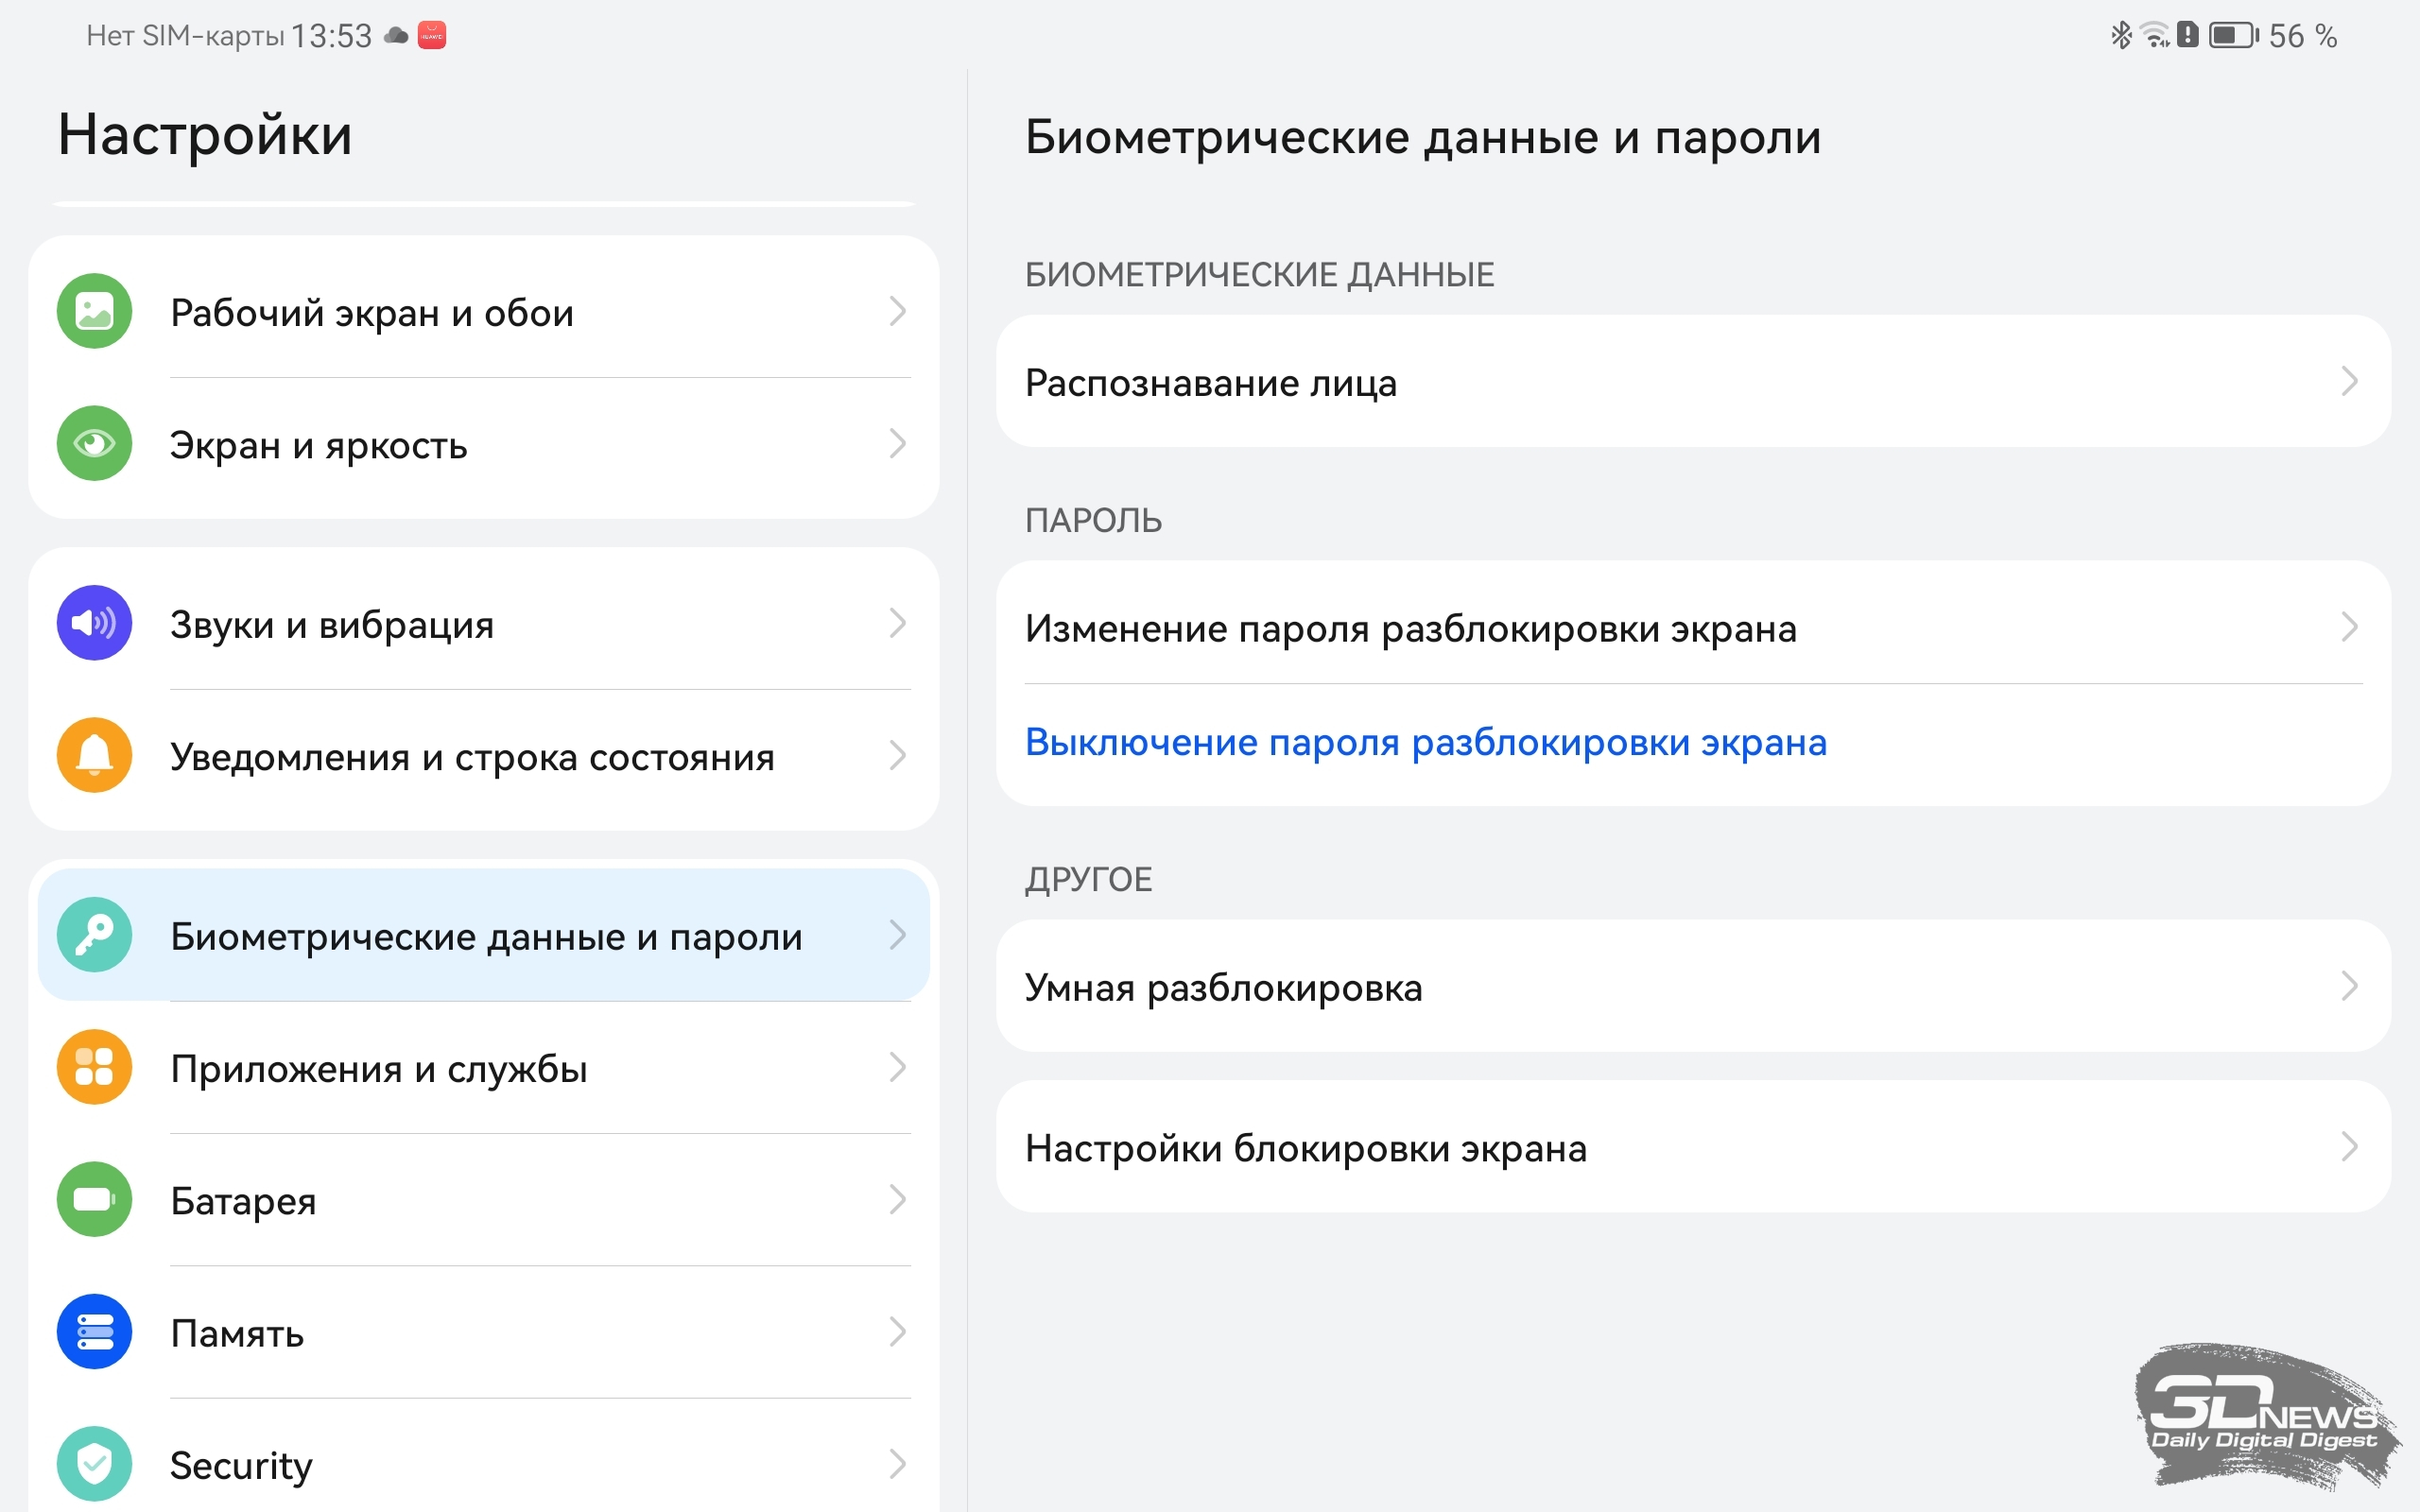Tap Выключение пароля разблокировки экрана link
2420x1512 pixels.
pos(1426,742)
